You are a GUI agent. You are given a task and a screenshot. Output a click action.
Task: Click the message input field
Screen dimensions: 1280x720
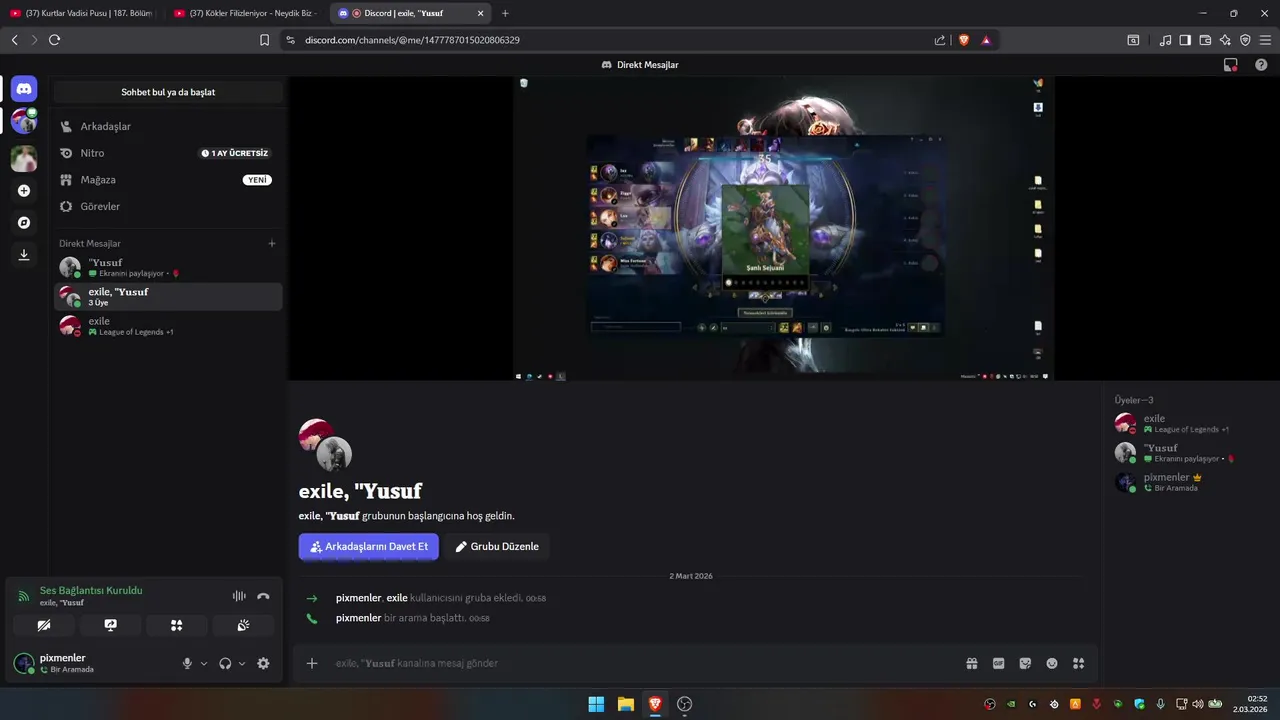640,663
